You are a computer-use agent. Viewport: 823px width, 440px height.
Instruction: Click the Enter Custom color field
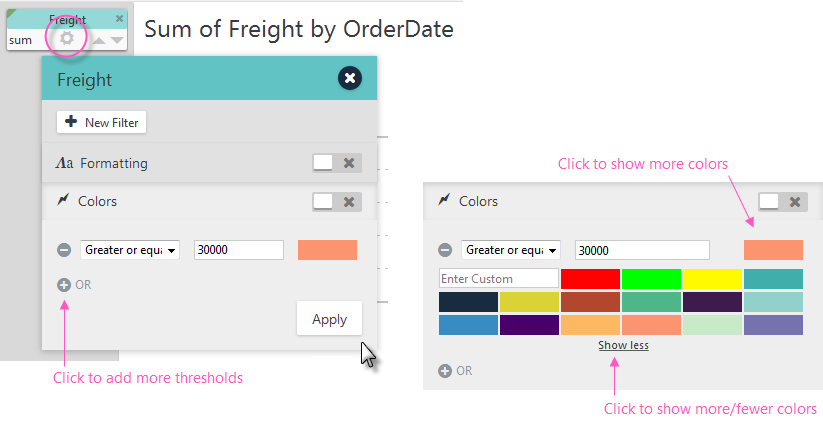pyautogui.click(x=498, y=278)
